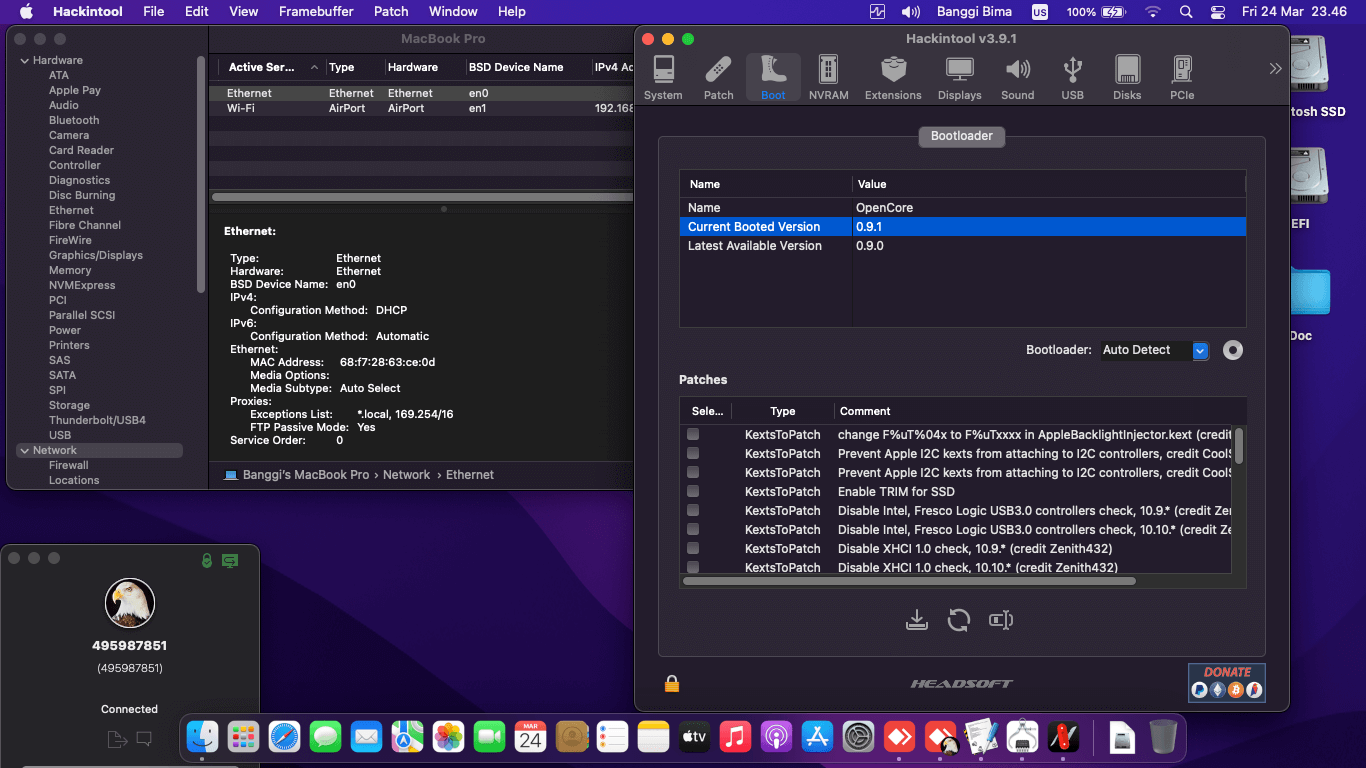
Task: Open Finder from the Dock
Action: click(203, 738)
